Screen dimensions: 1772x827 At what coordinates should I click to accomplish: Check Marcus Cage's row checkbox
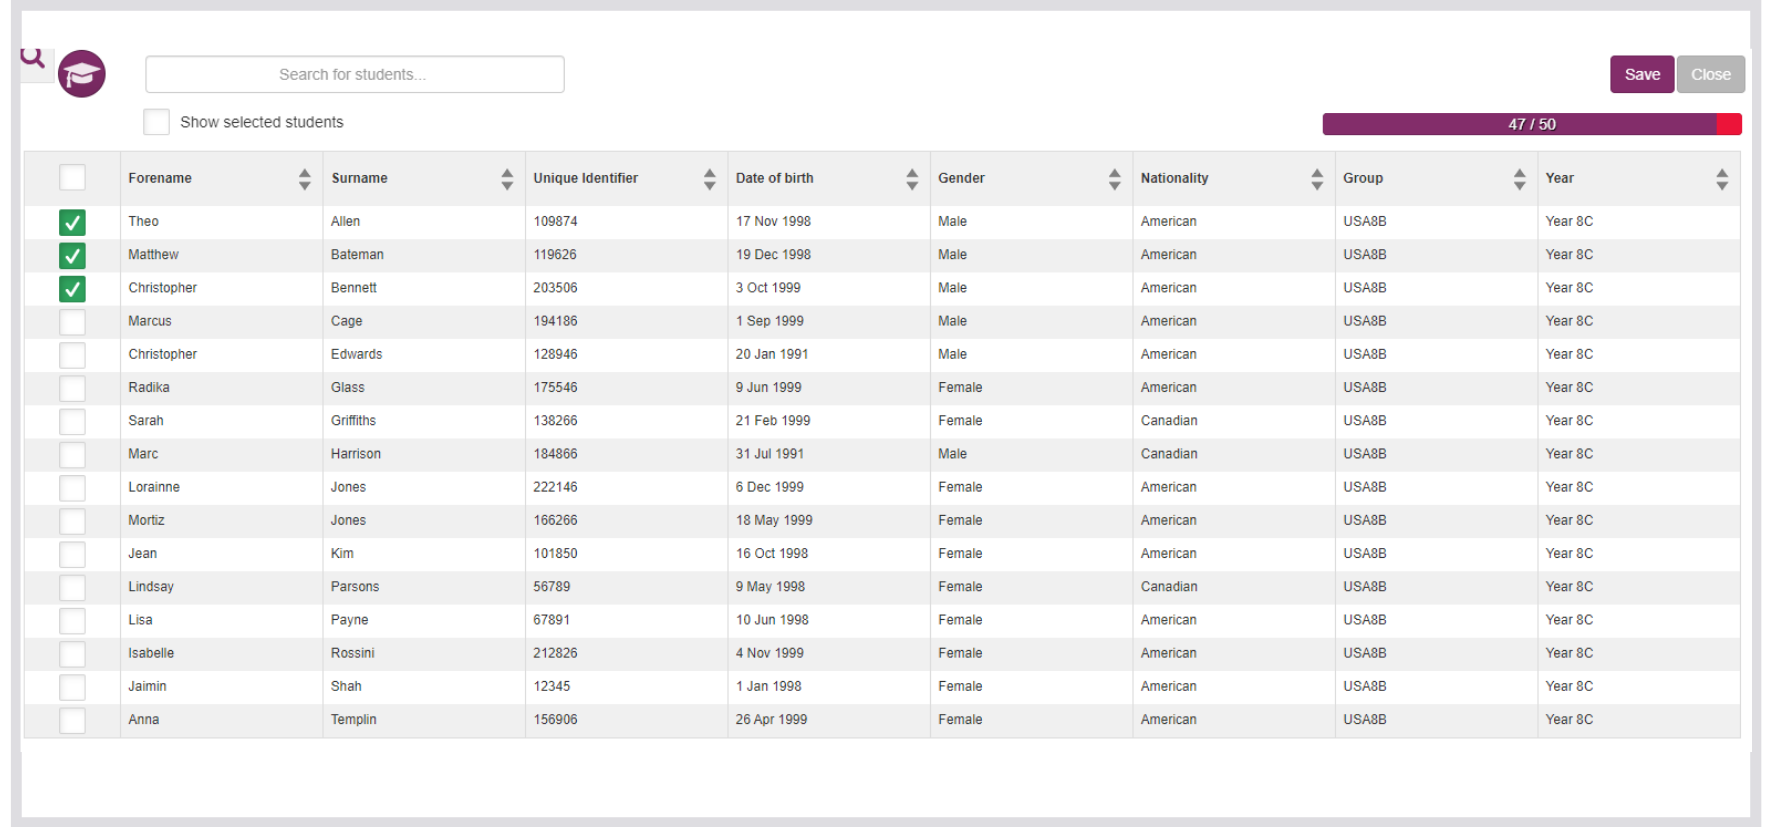[72, 322]
